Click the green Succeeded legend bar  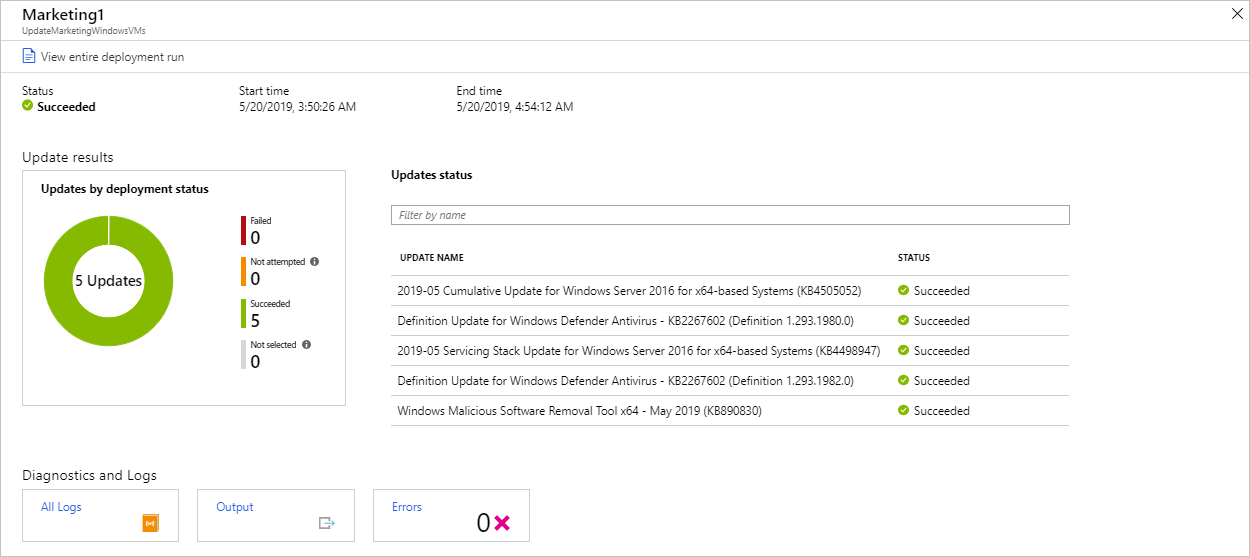[x=243, y=313]
